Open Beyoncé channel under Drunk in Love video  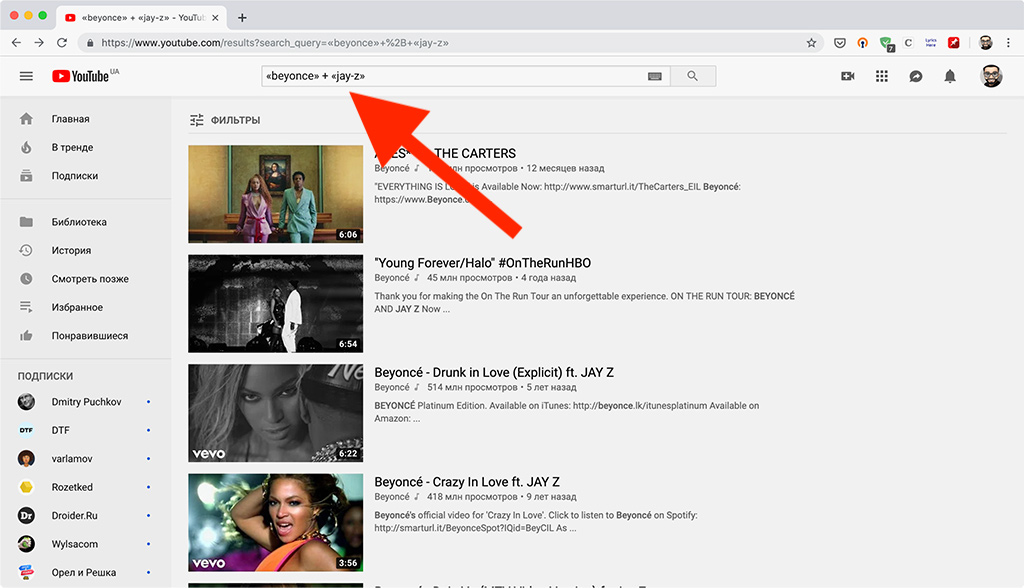tap(392, 387)
